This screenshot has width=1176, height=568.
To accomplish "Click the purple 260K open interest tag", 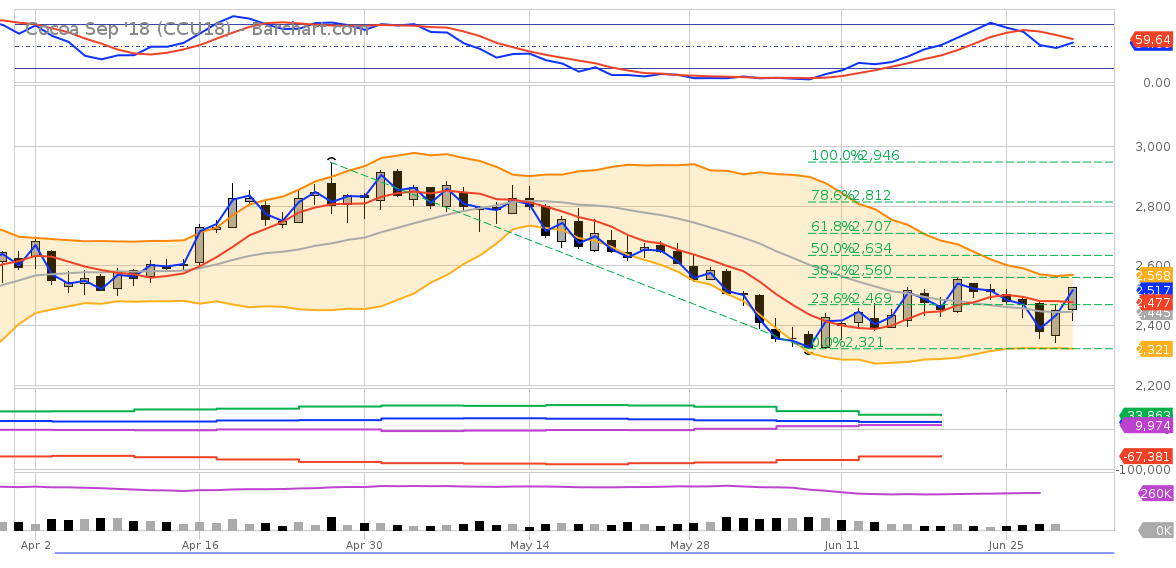I will click(x=1156, y=494).
